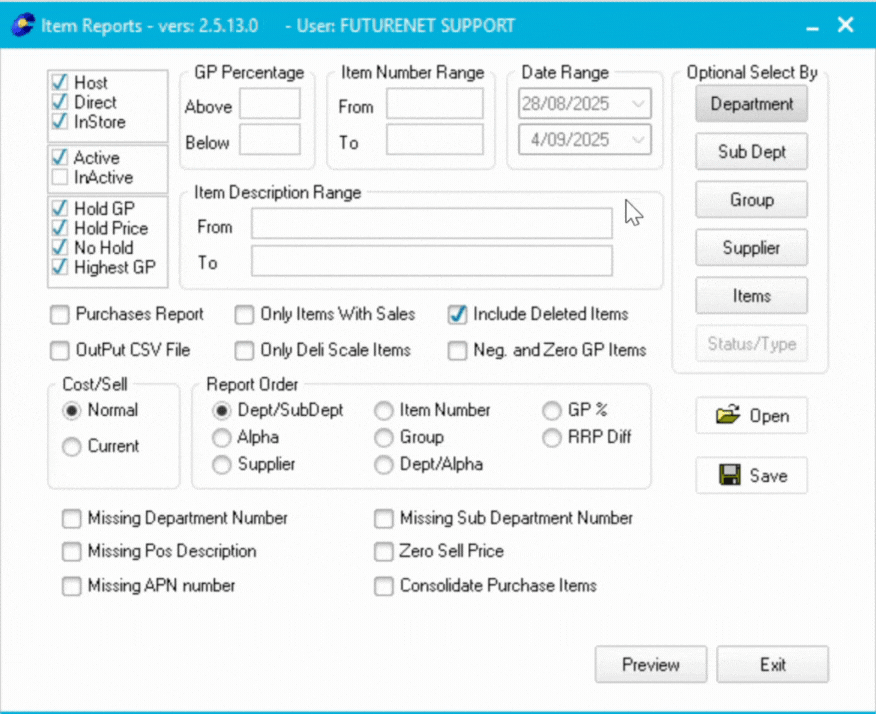Image resolution: width=876 pixels, height=714 pixels.
Task: Select the Alpha report order option
Action: [x=221, y=437]
